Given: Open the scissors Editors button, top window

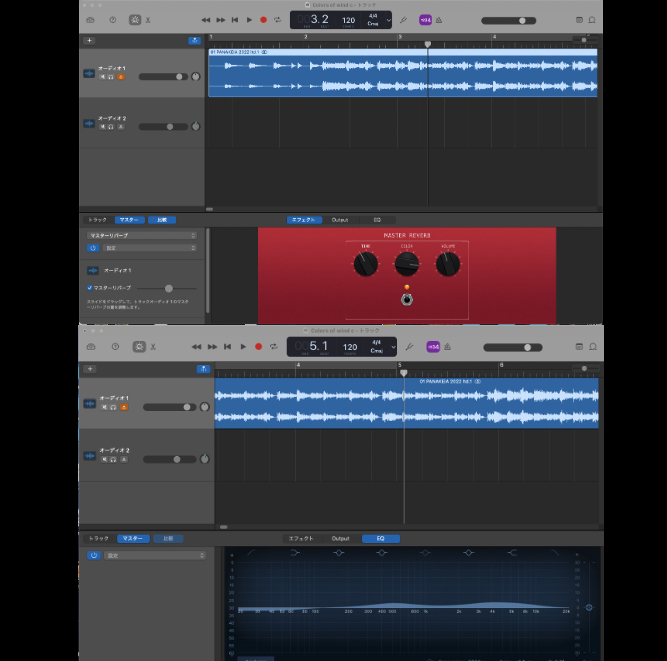Looking at the screenshot, I should tap(148, 20).
